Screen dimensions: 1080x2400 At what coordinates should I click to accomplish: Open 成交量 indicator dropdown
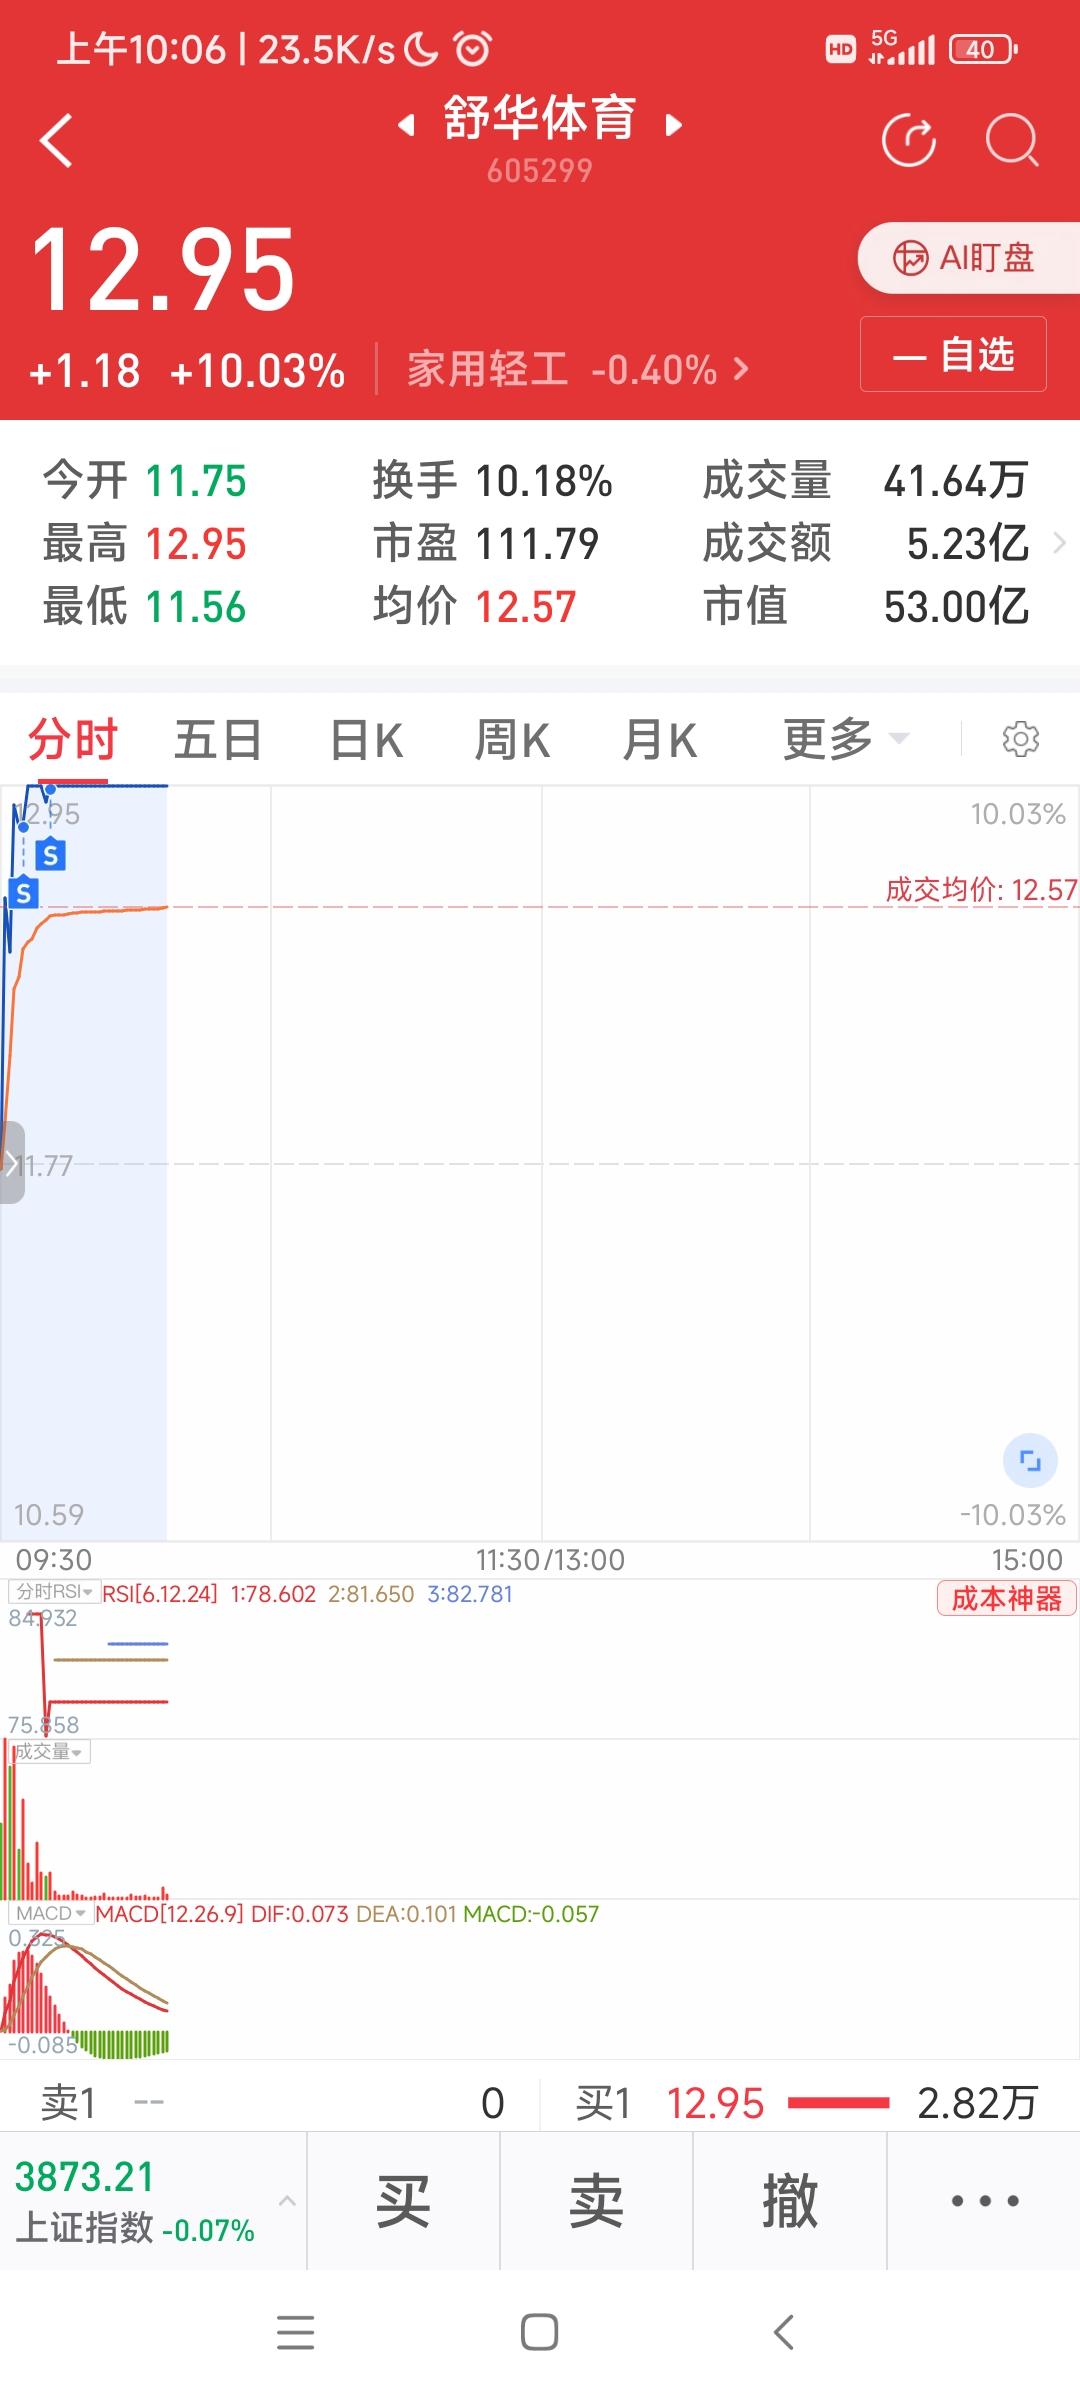(48, 1751)
